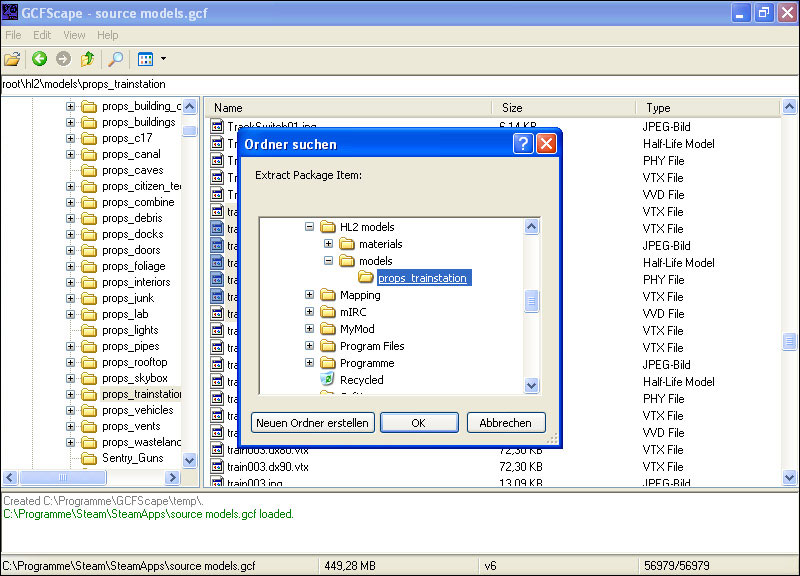Open the Help menu
The image size is (800, 576).
(108, 35)
